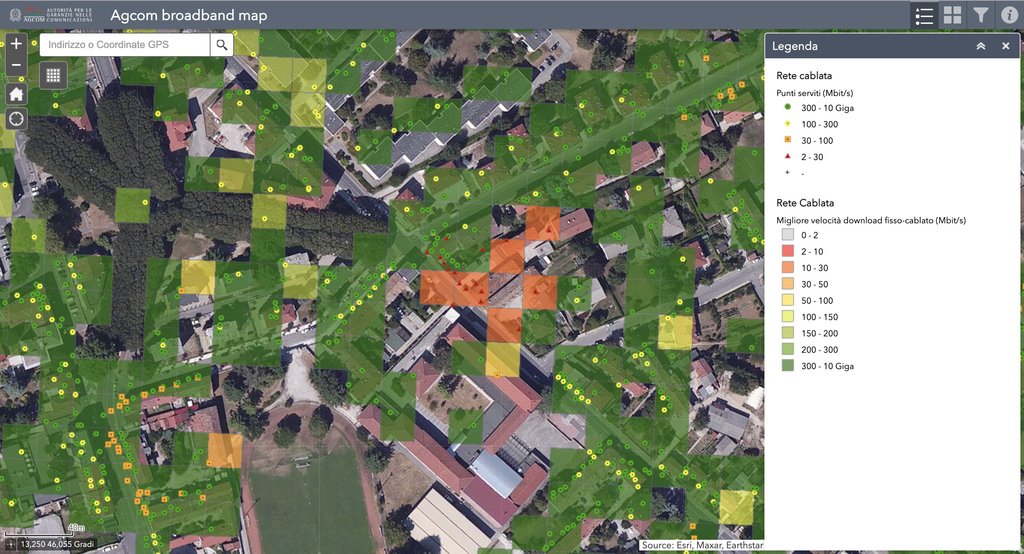The height and width of the screenshot is (554, 1024).
Task: Activate the find-my-location button
Action: [x=16, y=119]
